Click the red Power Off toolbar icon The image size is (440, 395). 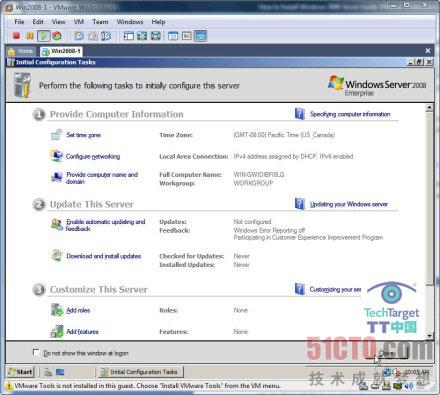coord(16,36)
